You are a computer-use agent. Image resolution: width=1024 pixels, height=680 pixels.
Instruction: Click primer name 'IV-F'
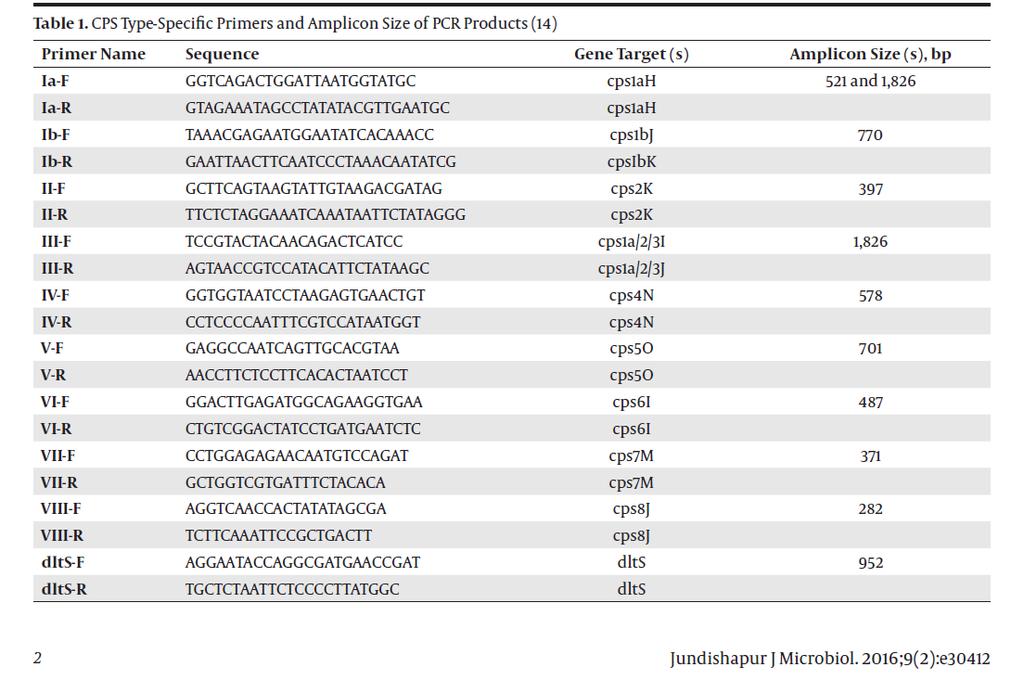56,295
